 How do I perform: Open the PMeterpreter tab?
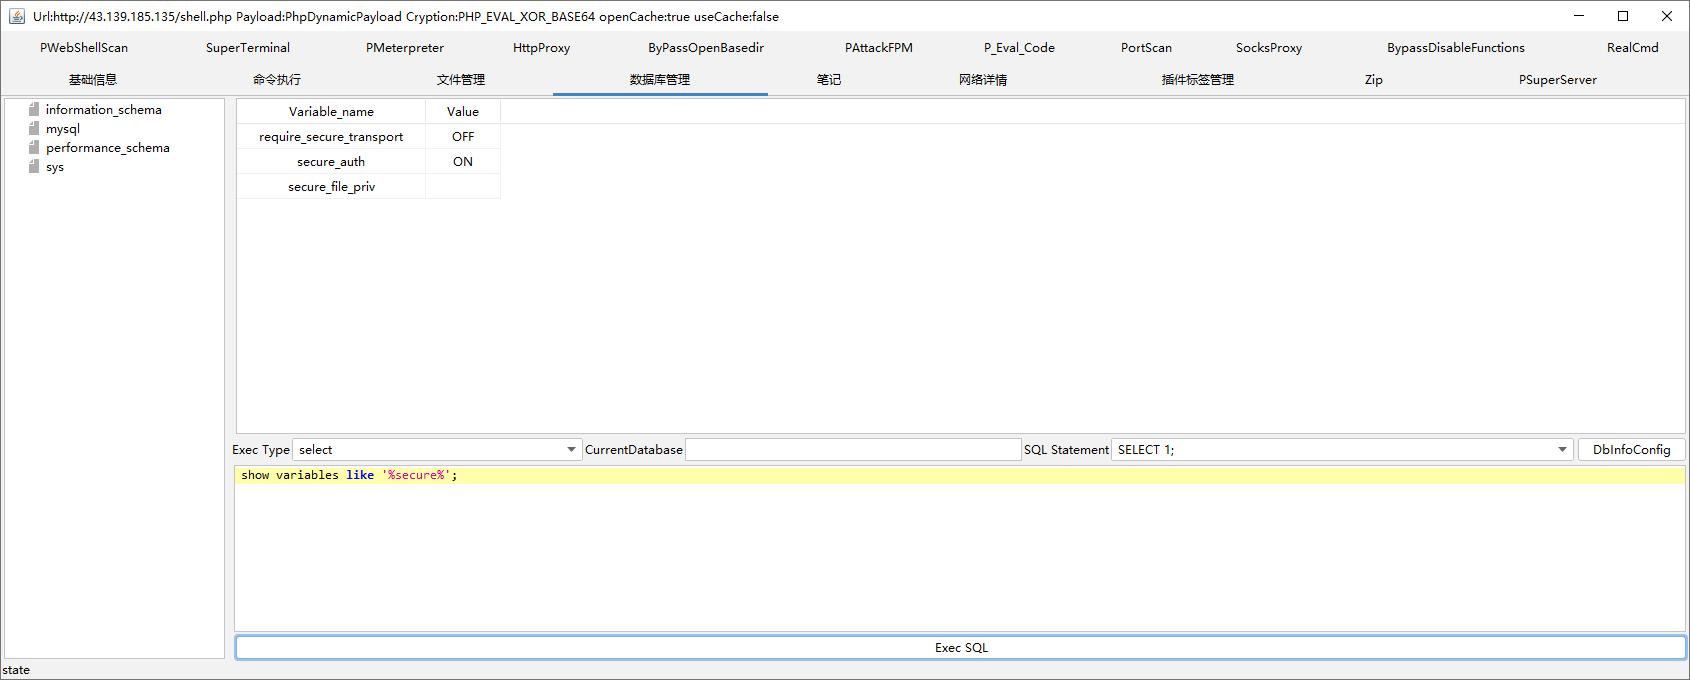tap(405, 48)
